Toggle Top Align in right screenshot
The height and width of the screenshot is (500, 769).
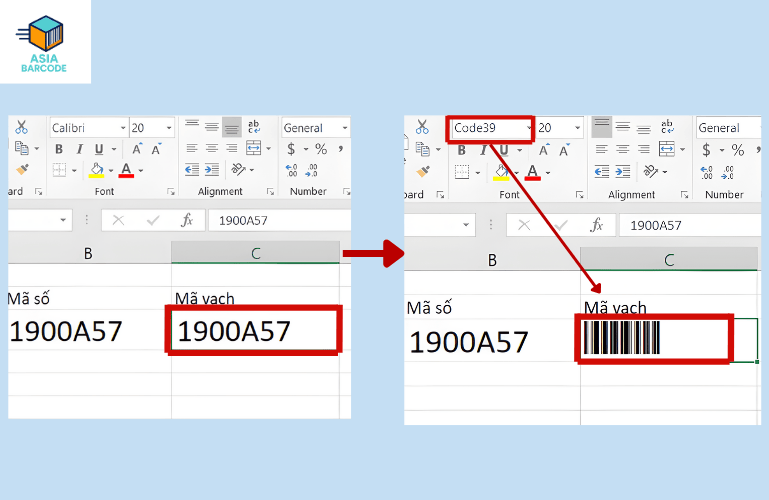tap(602, 126)
